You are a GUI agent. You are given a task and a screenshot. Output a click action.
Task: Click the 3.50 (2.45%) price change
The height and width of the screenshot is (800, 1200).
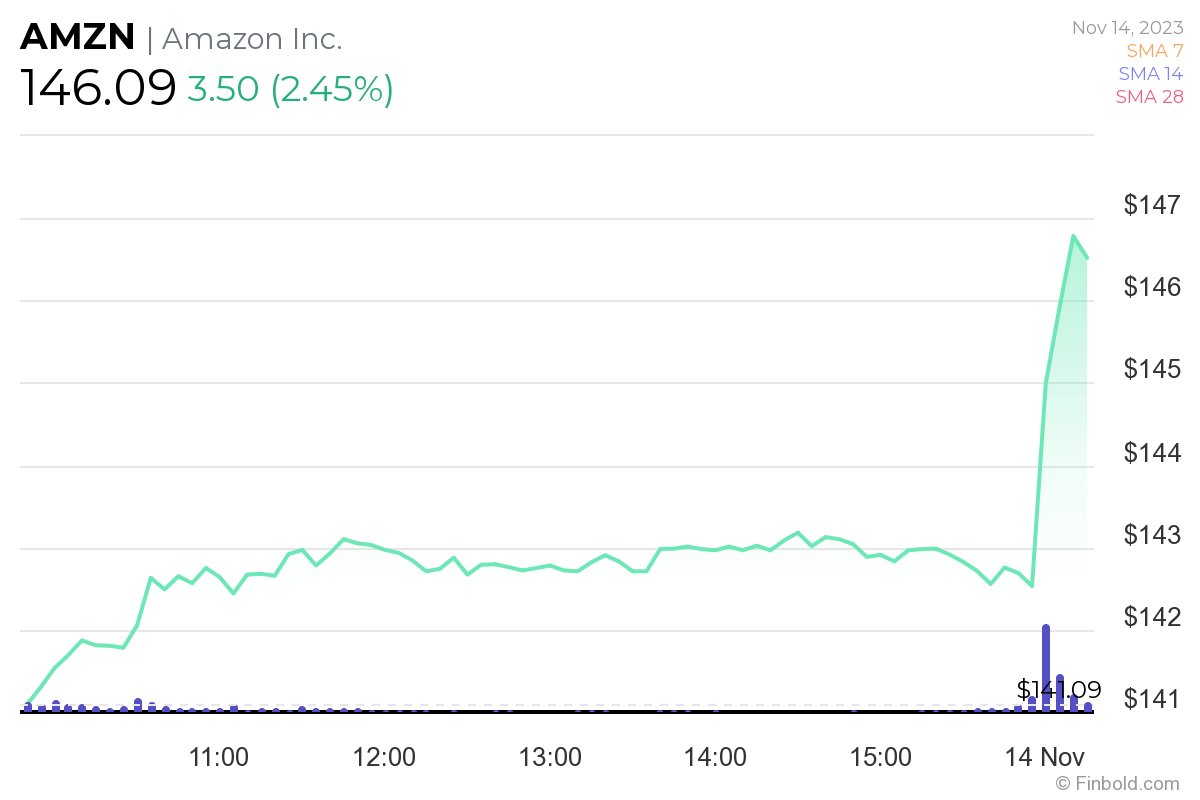pos(290,89)
